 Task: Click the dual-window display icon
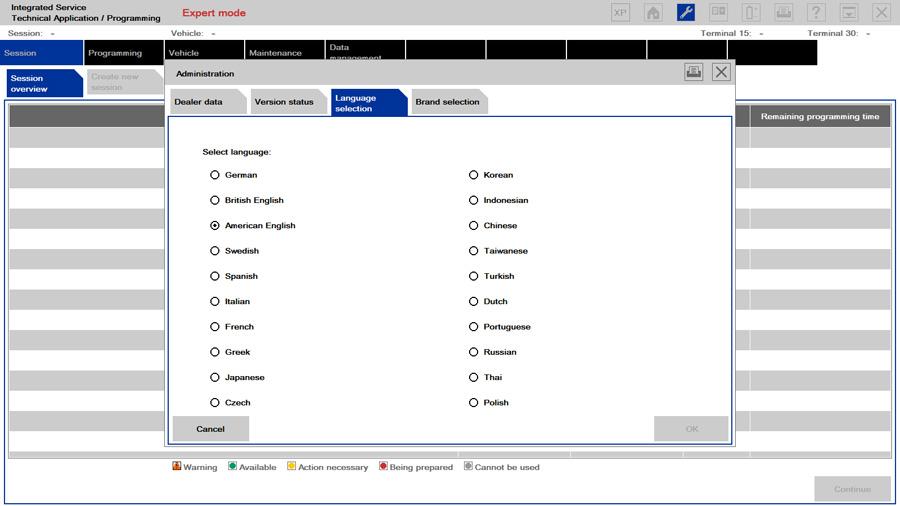(x=719, y=13)
